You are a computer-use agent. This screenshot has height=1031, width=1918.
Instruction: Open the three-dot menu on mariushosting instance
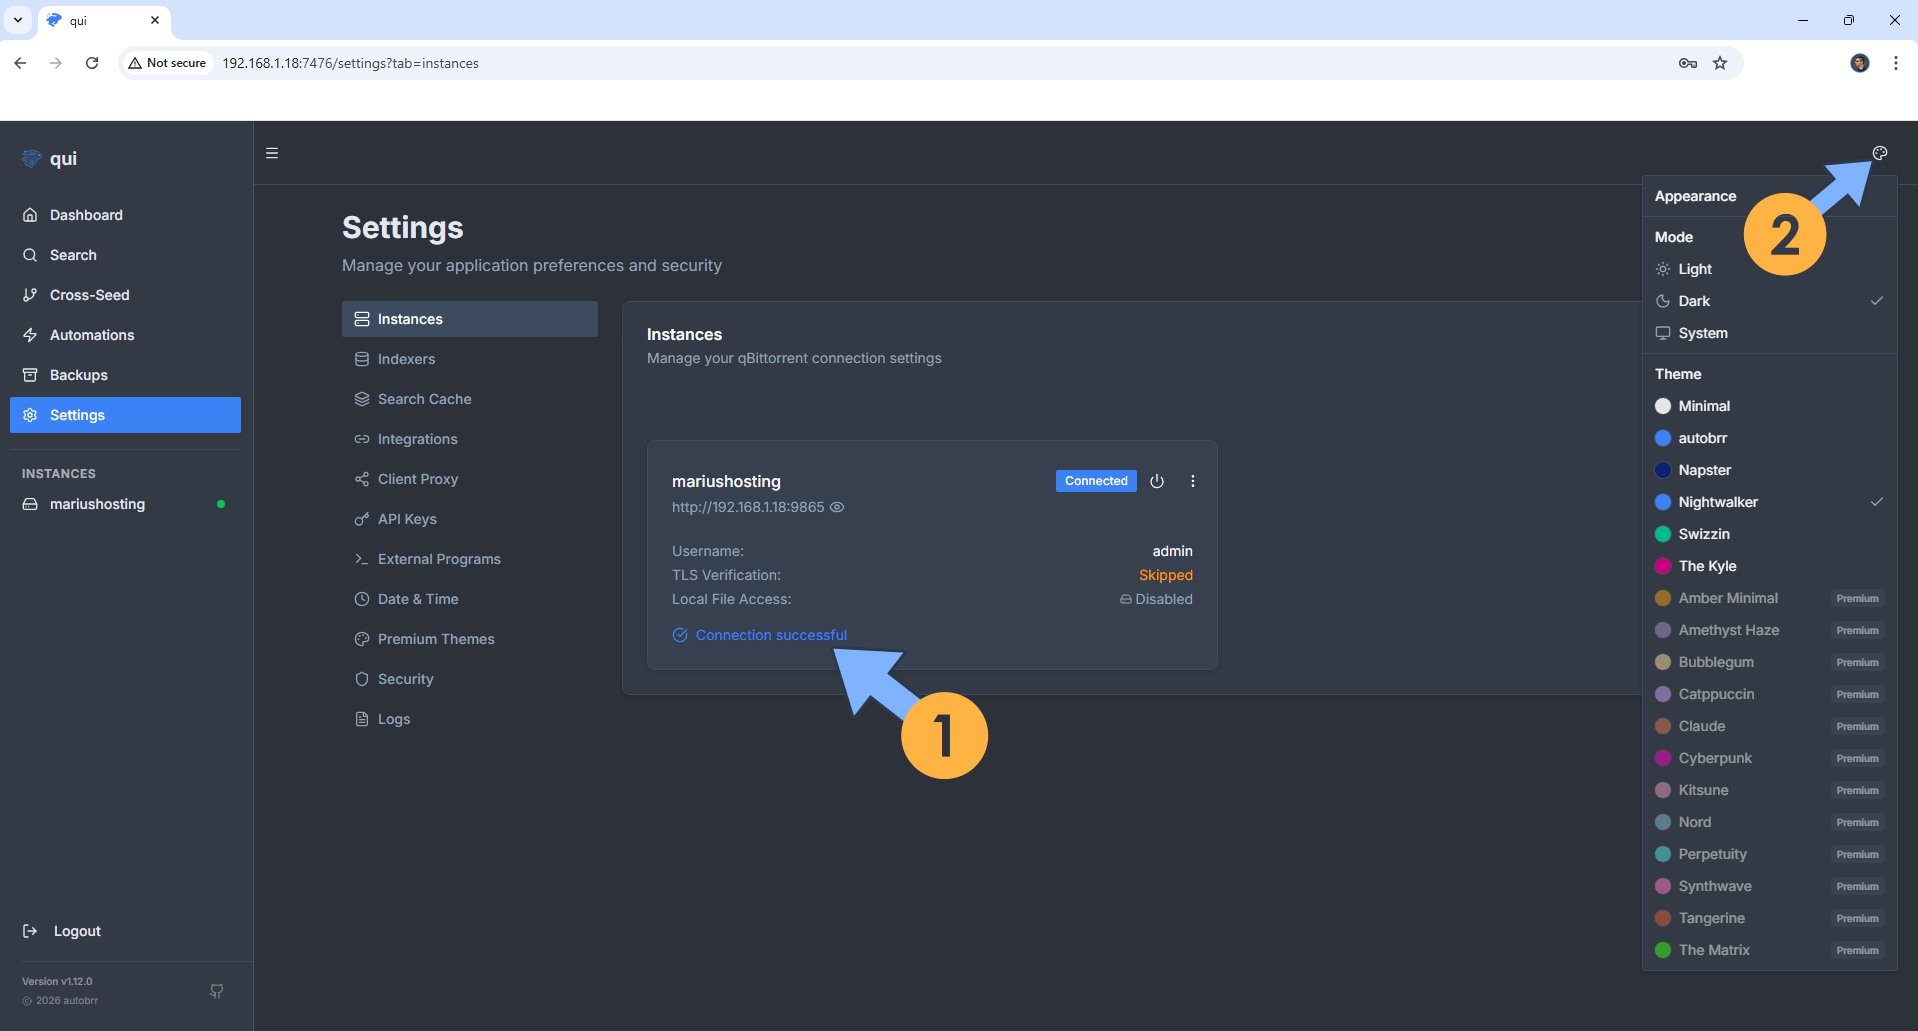(1192, 481)
